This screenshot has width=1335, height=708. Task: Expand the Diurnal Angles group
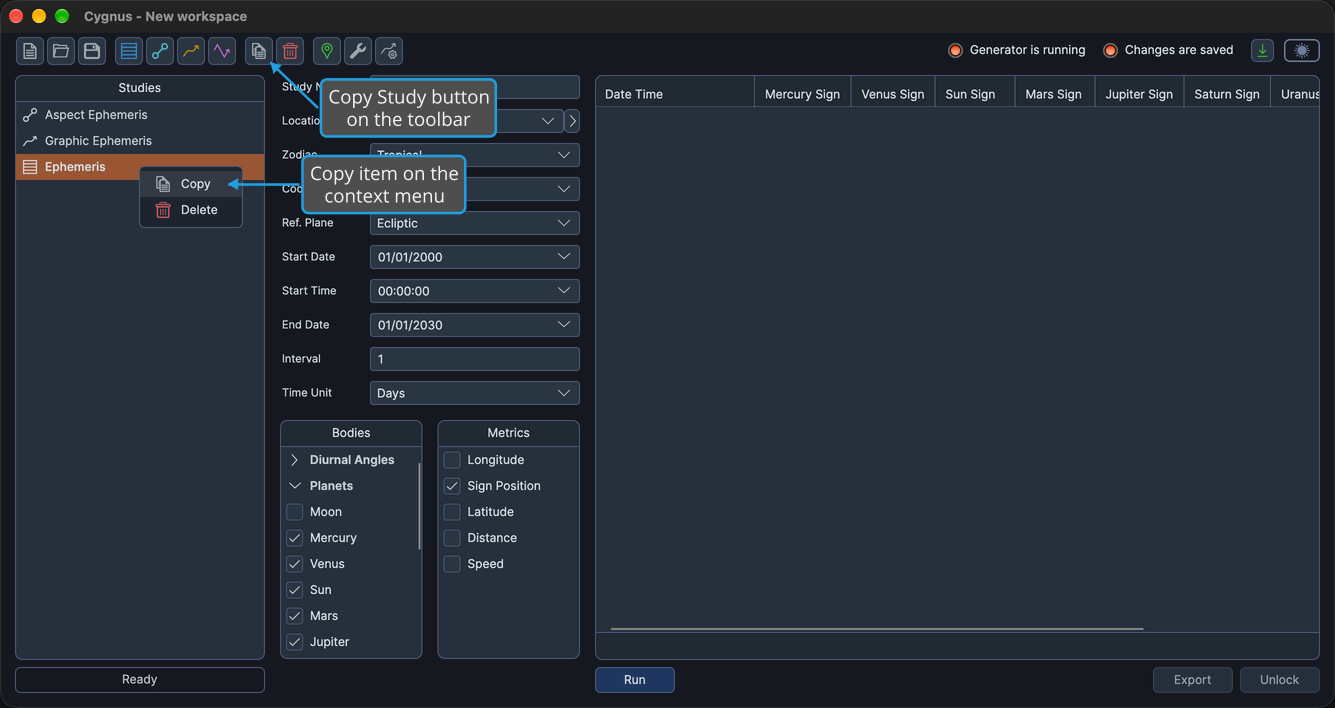[x=295, y=460]
